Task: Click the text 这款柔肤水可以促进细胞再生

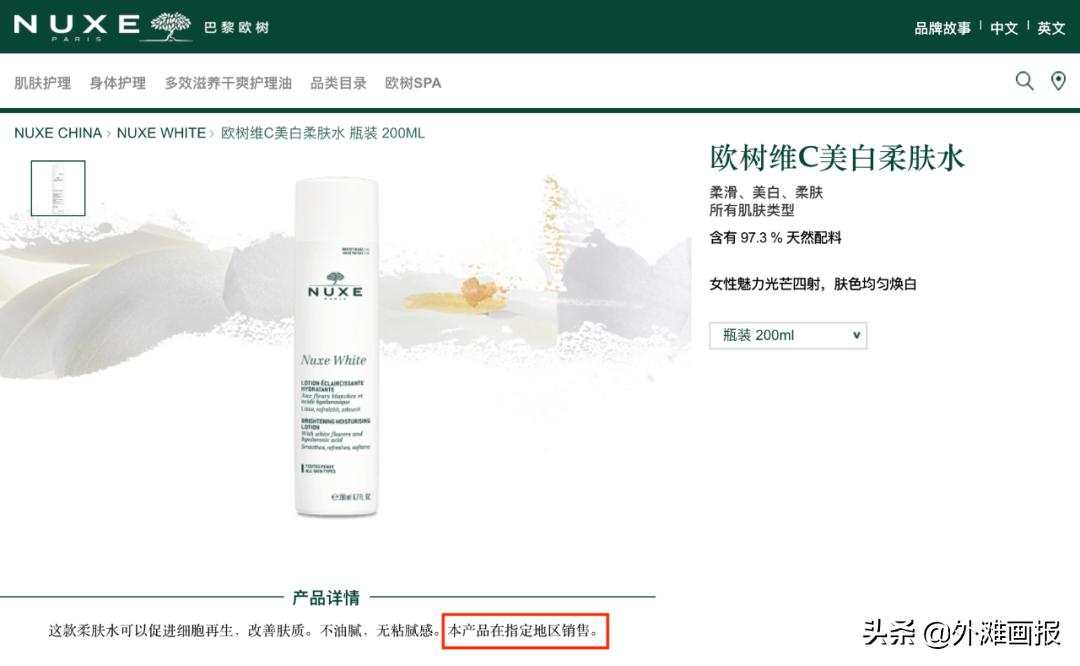Action: point(141,630)
